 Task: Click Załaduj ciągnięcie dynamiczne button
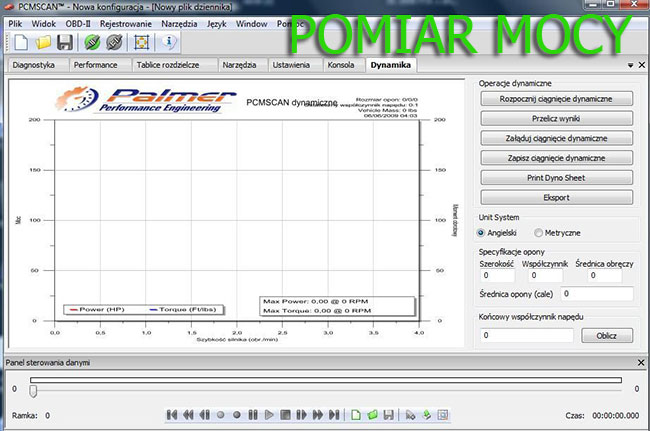[x=556, y=138]
